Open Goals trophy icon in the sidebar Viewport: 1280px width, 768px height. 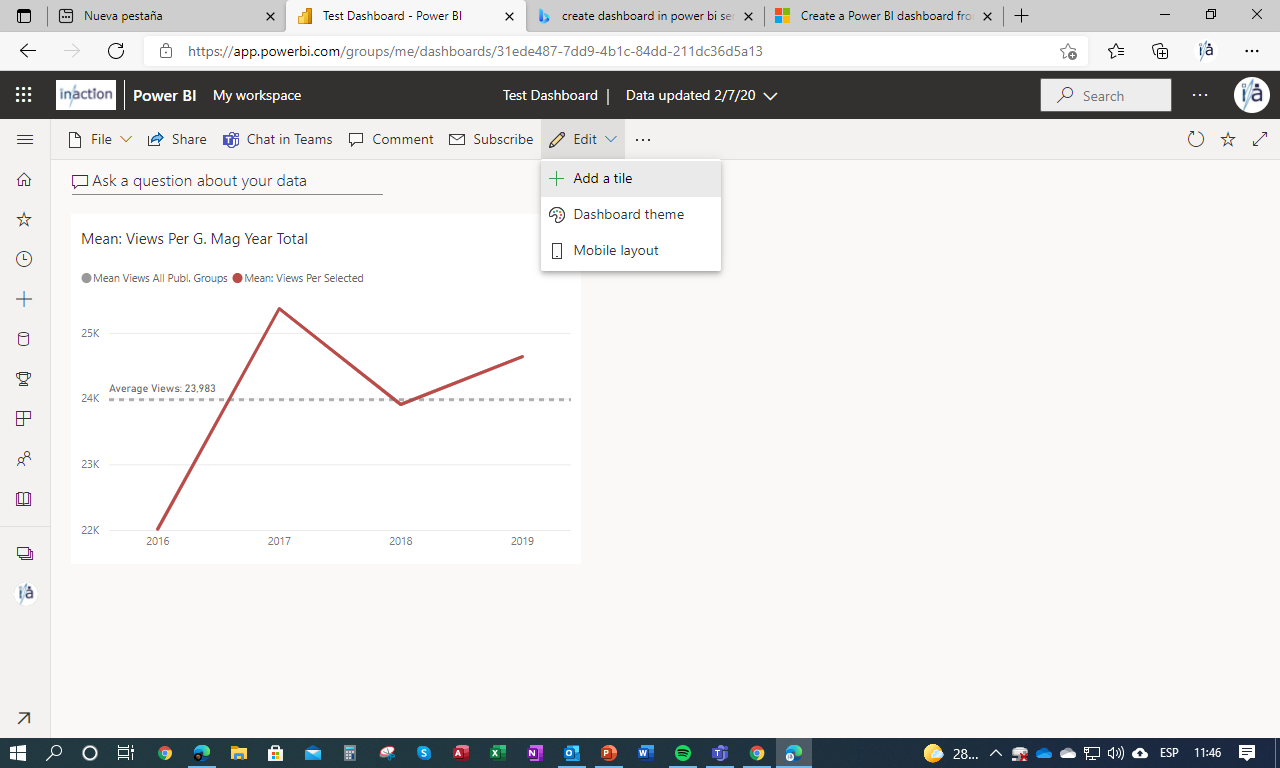pos(25,379)
